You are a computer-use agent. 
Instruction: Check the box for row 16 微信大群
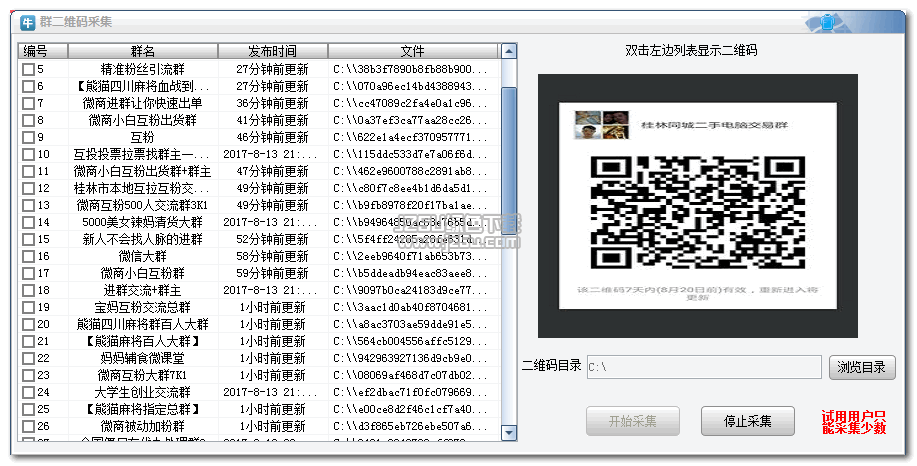point(28,256)
